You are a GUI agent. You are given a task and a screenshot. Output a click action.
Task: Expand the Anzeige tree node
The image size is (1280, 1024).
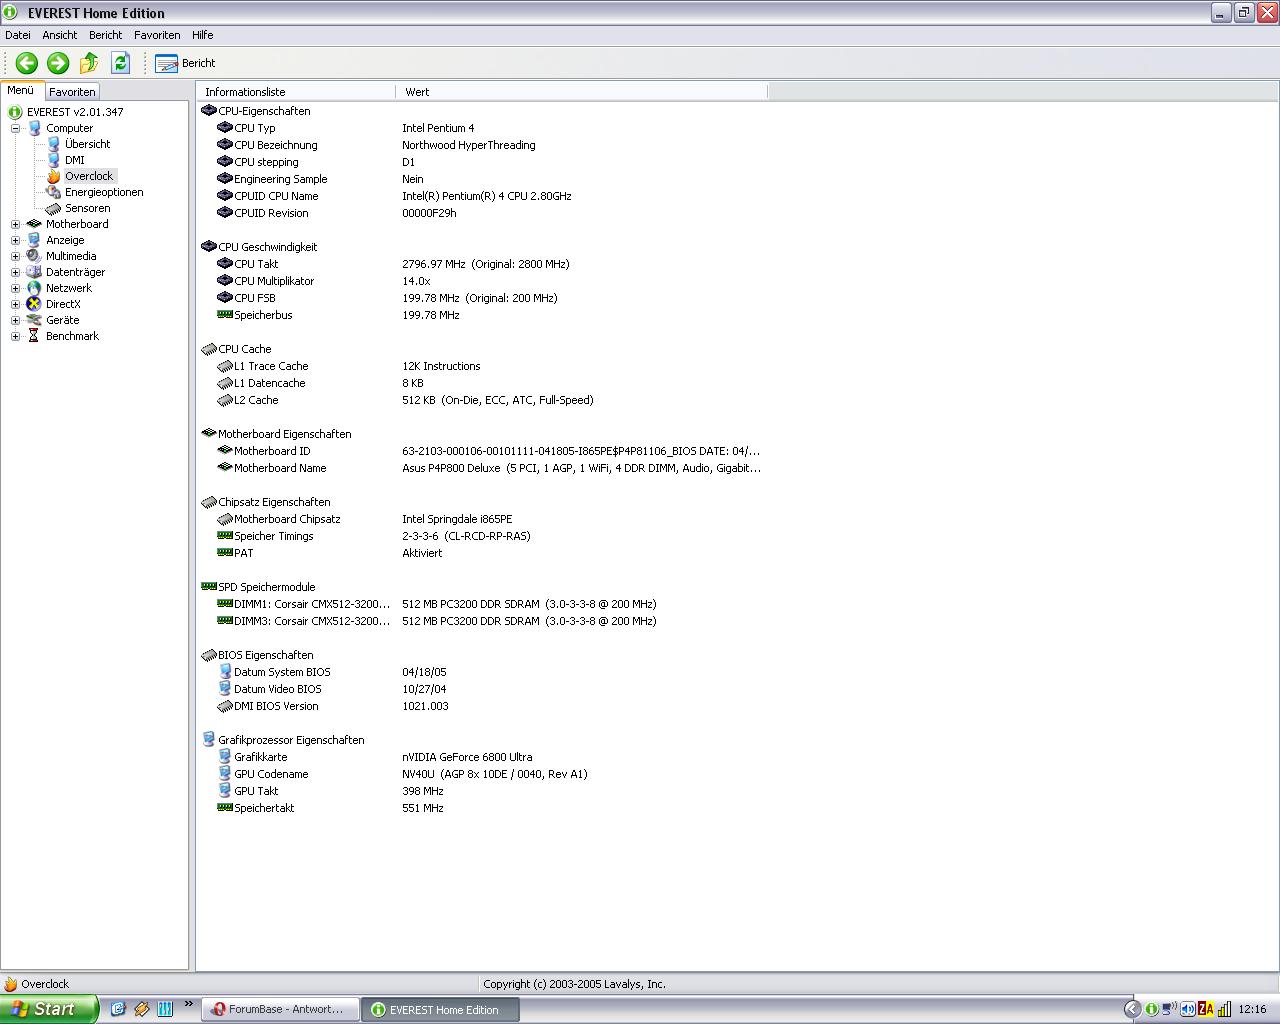(15, 240)
